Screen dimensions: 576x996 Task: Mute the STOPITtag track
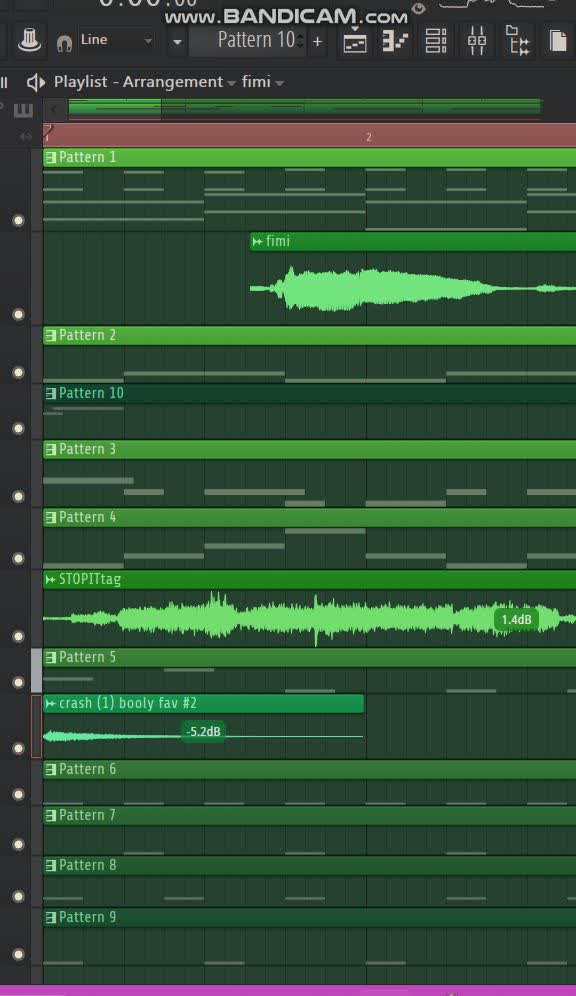click(x=18, y=636)
